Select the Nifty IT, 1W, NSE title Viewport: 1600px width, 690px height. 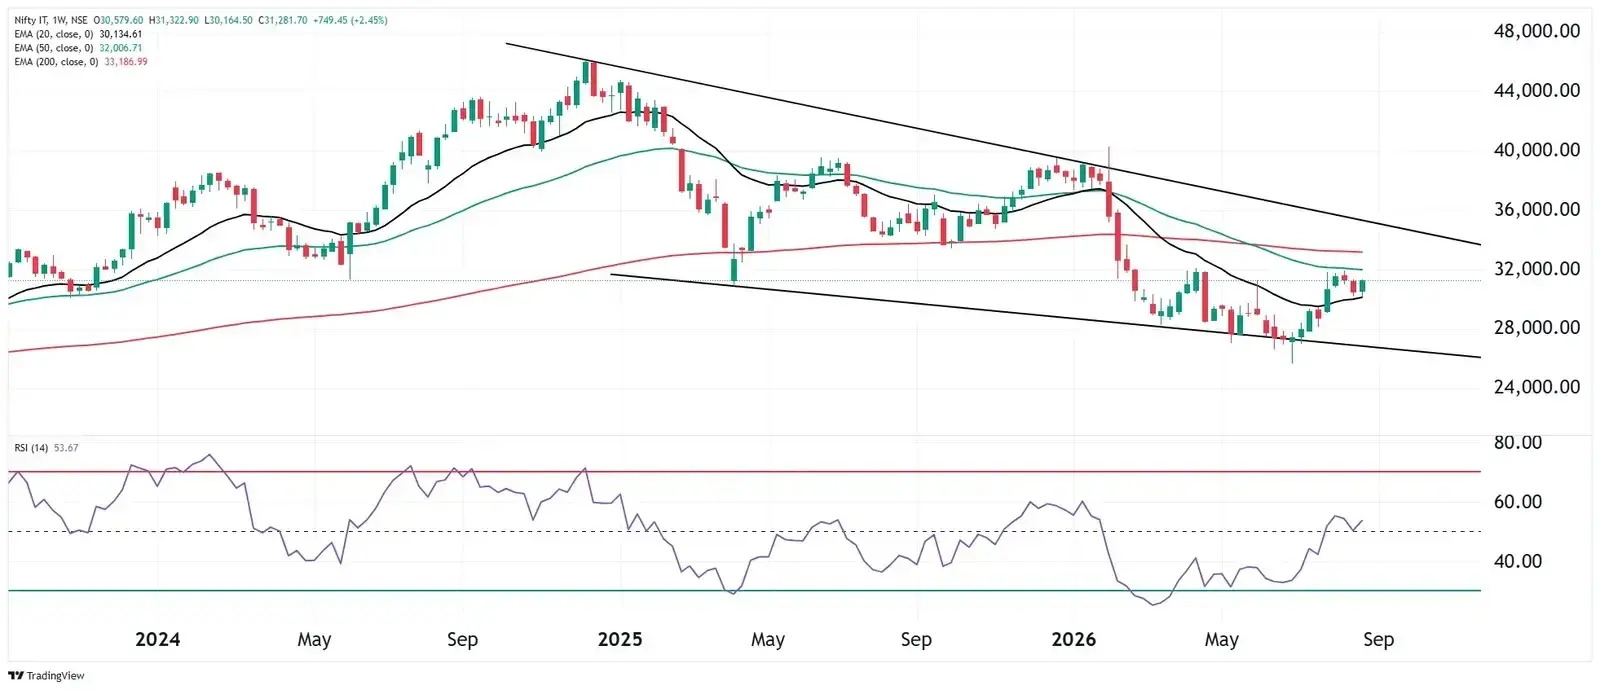click(51, 20)
